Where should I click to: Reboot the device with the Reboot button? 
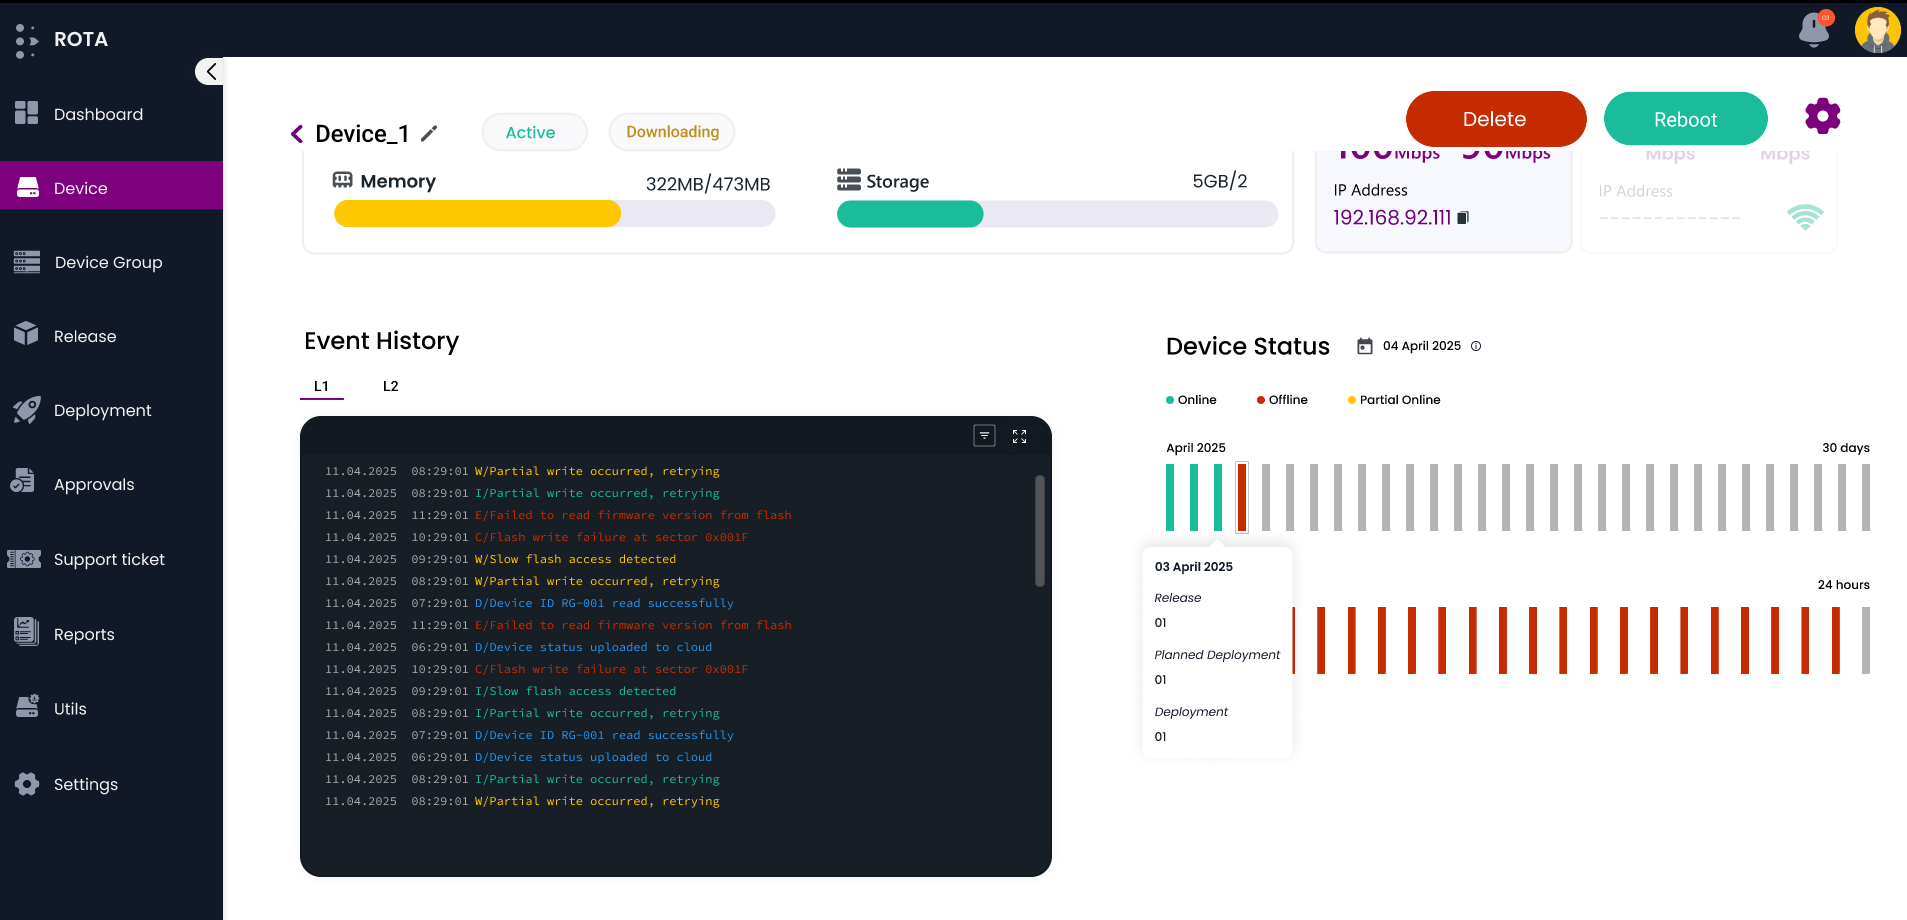[1685, 119]
